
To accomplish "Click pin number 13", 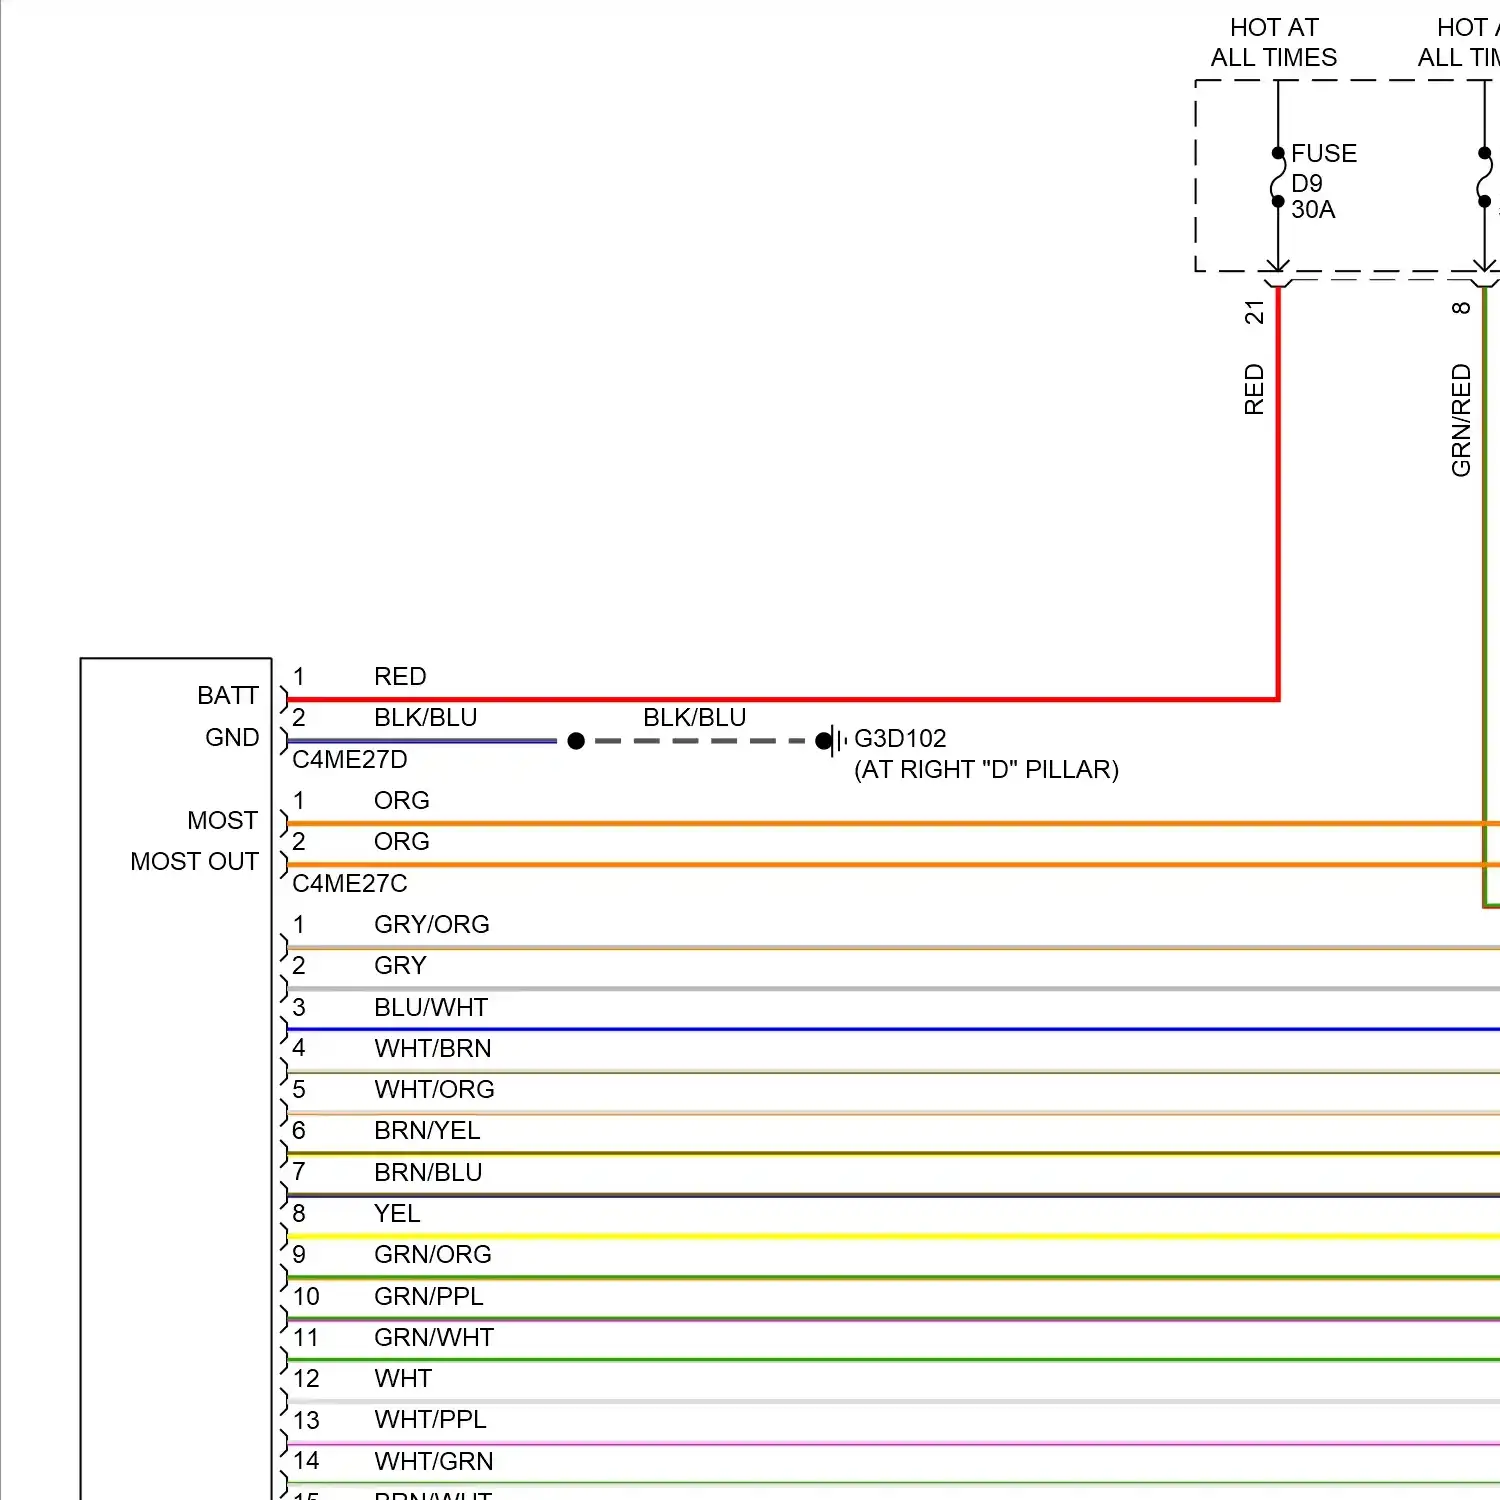I will (x=306, y=1420).
